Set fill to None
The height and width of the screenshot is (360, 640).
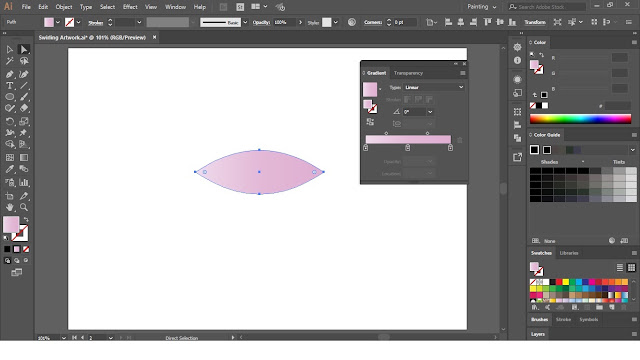click(26, 249)
